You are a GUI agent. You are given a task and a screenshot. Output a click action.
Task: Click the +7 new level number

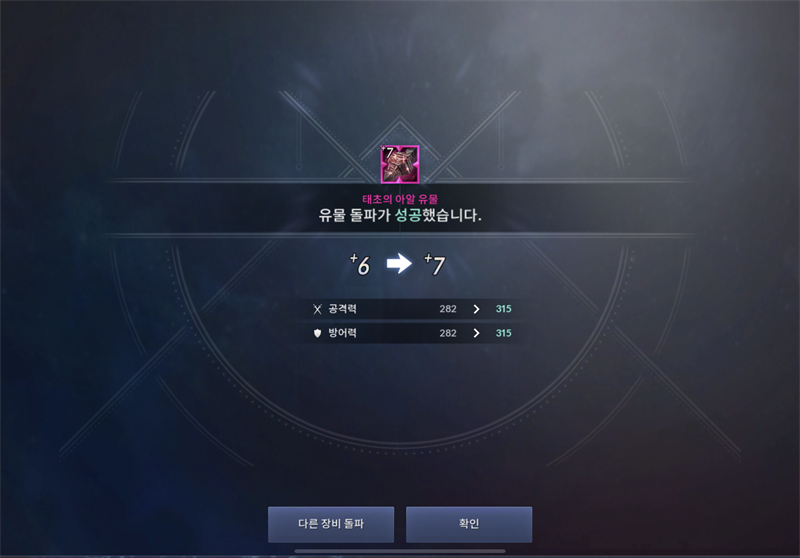tap(435, 264)
